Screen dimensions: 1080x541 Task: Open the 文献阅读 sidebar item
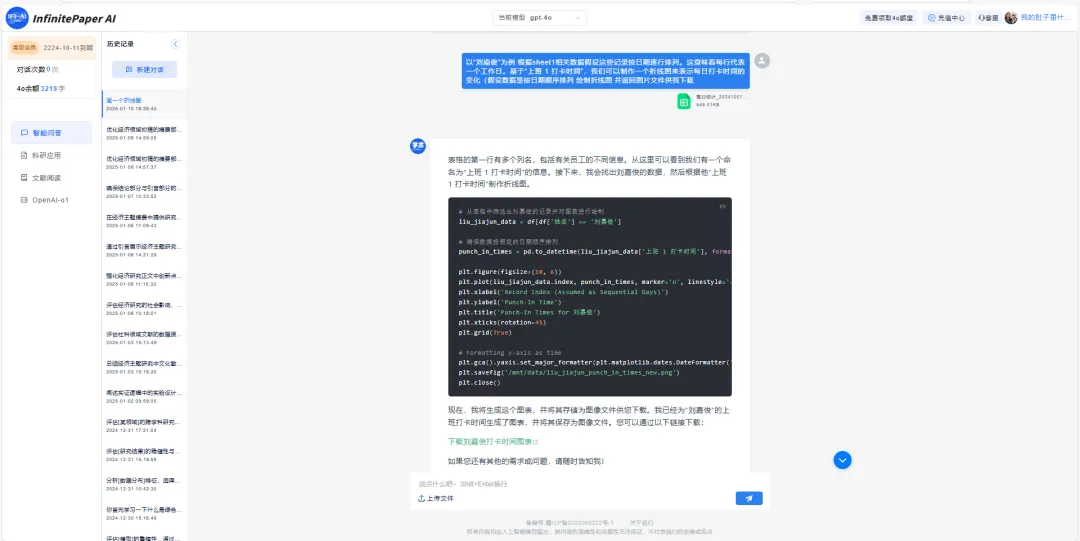tap(52, 178)
